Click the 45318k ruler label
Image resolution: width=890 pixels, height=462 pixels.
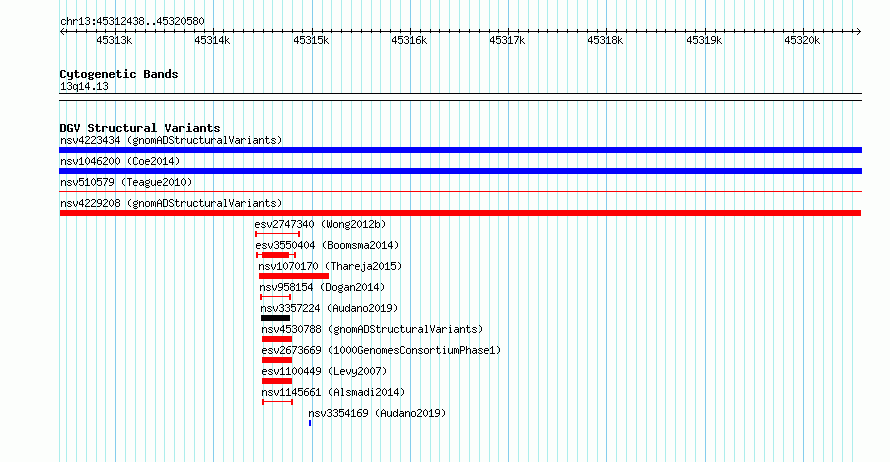[605, 40]
